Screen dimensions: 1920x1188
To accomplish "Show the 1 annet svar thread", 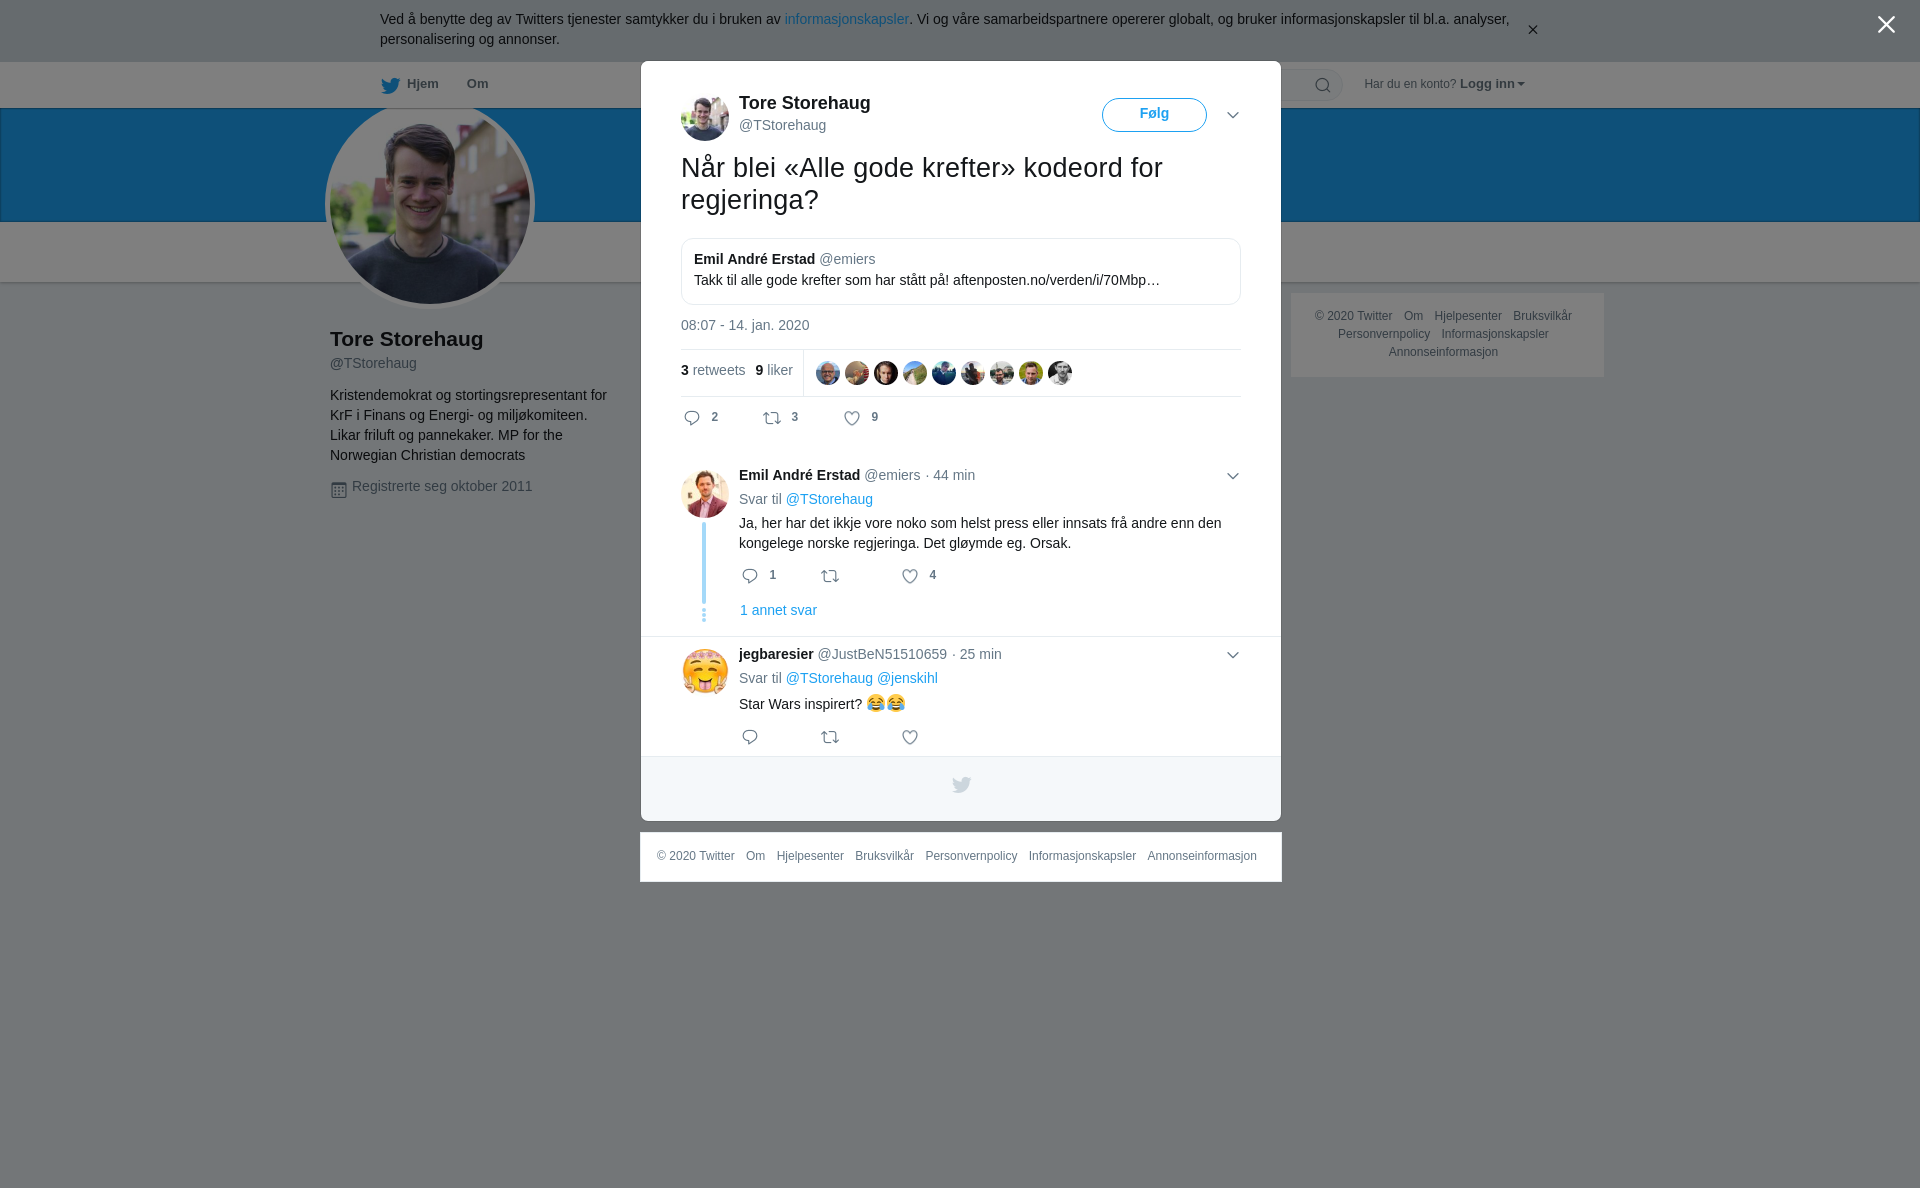I will tap(778, 610).
